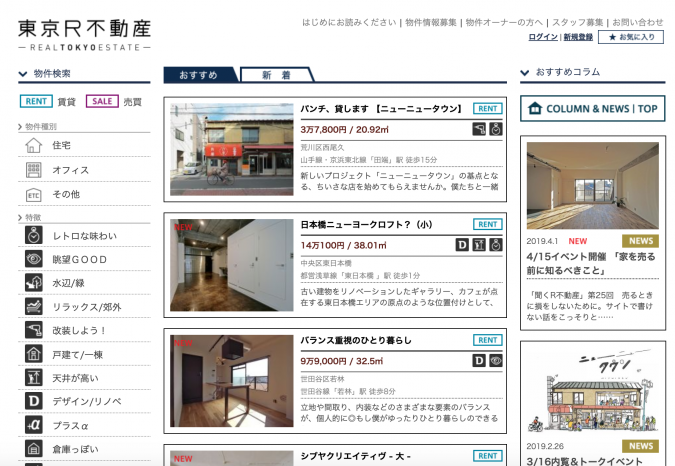Click RENT badge on シブヤクリエイティヴ listing

[488, 456]
